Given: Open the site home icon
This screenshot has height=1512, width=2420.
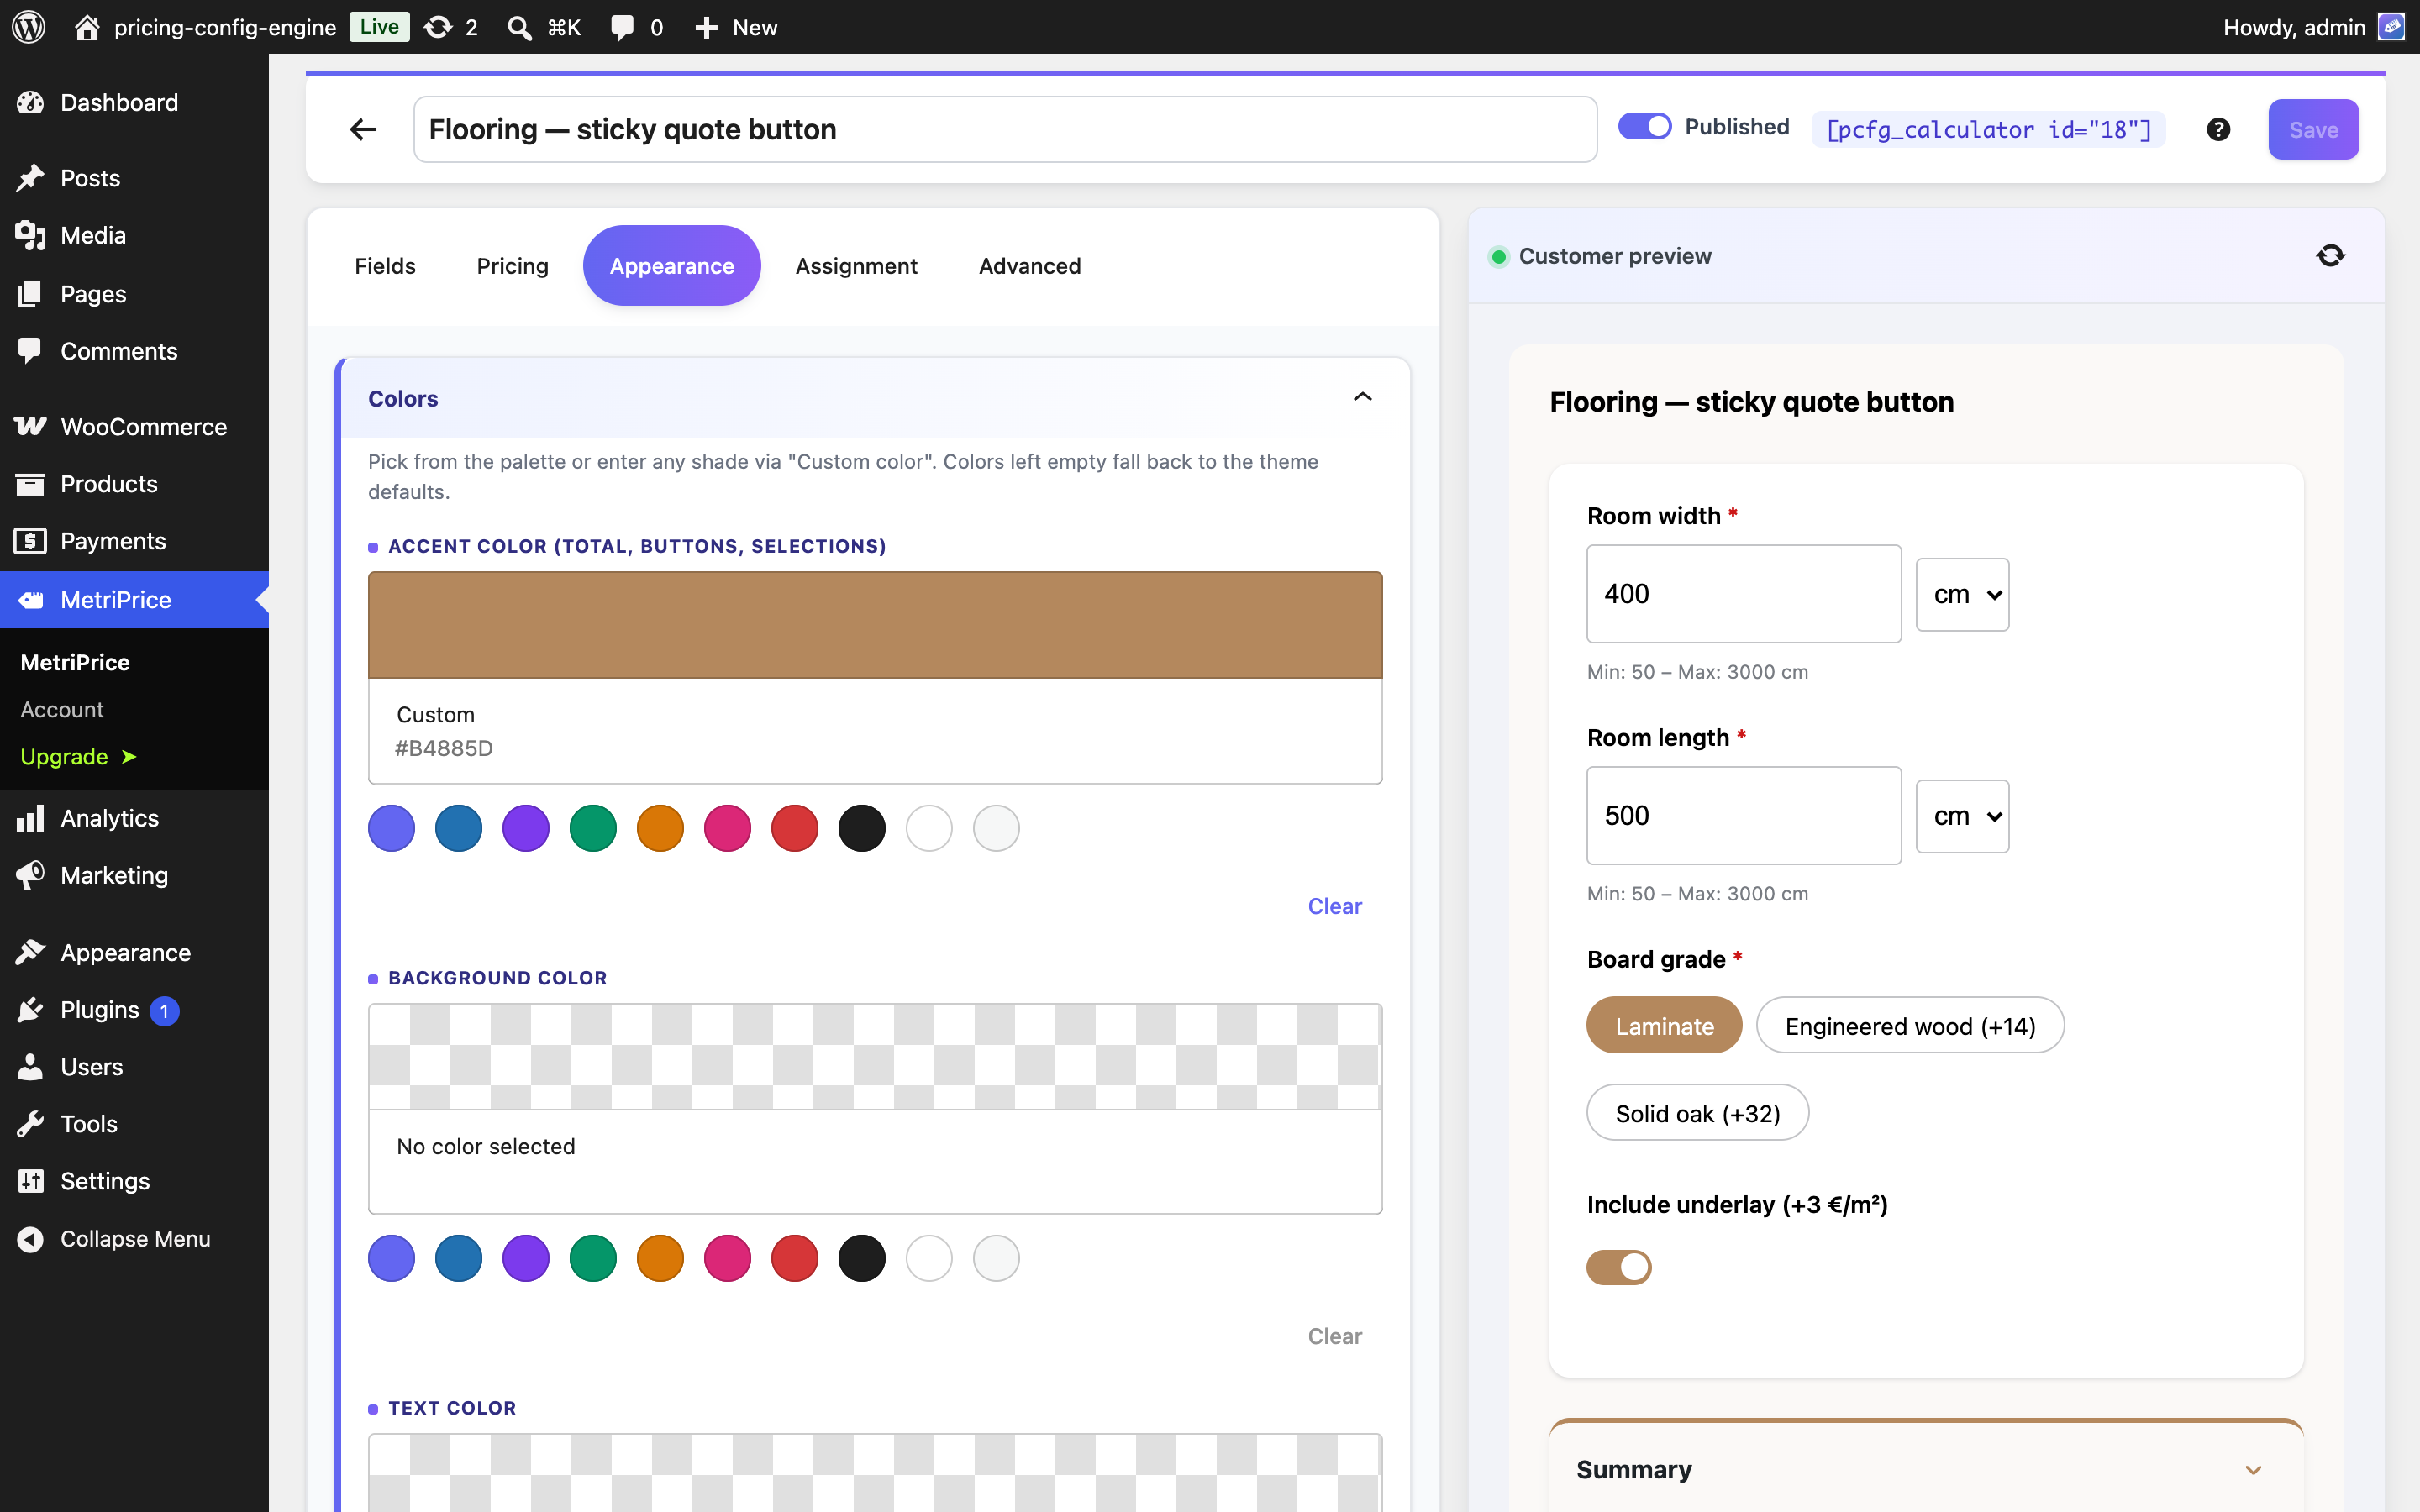Looking at the screenshot, I should tap(87, 27).
